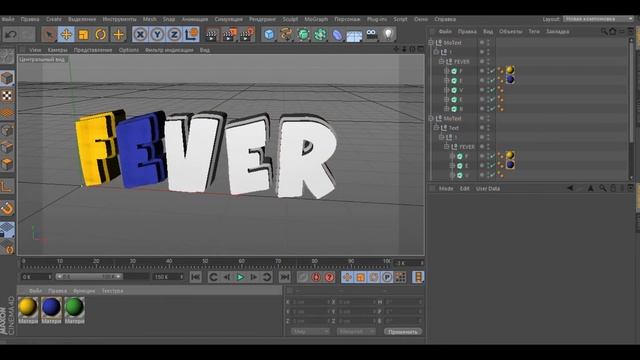
Task: Open the Script menu
Action: [400, 19]
